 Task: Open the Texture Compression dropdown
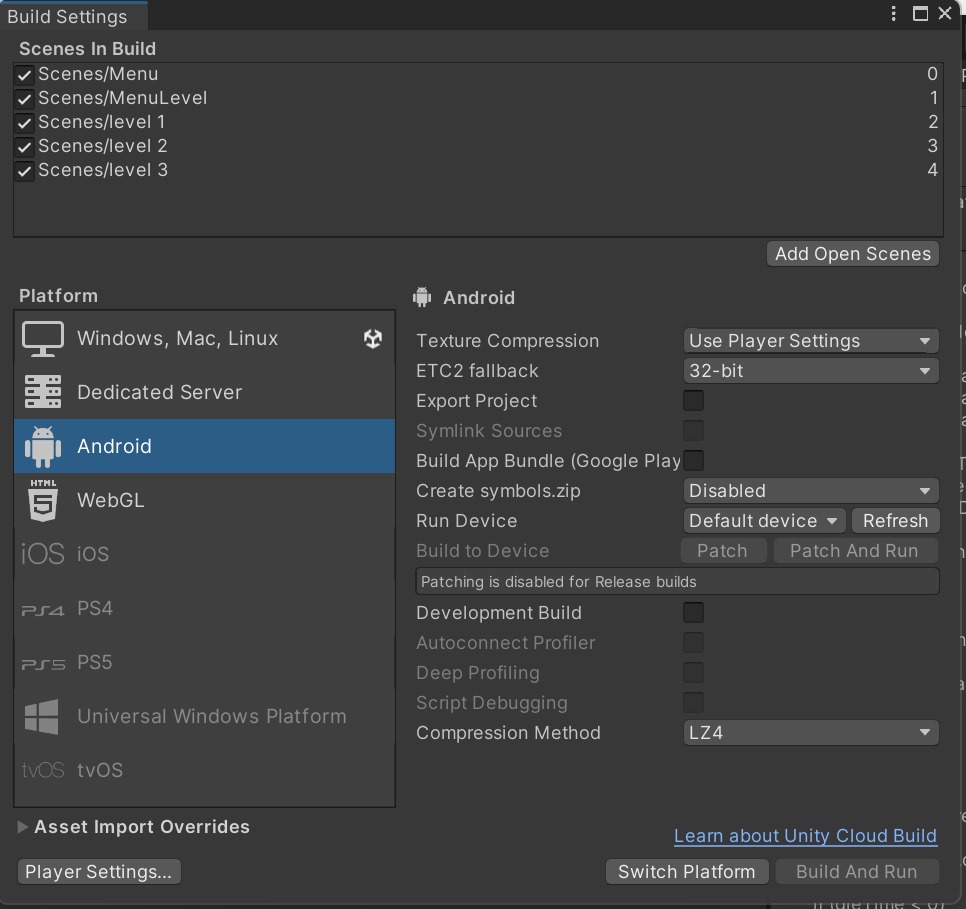(810, 341)
